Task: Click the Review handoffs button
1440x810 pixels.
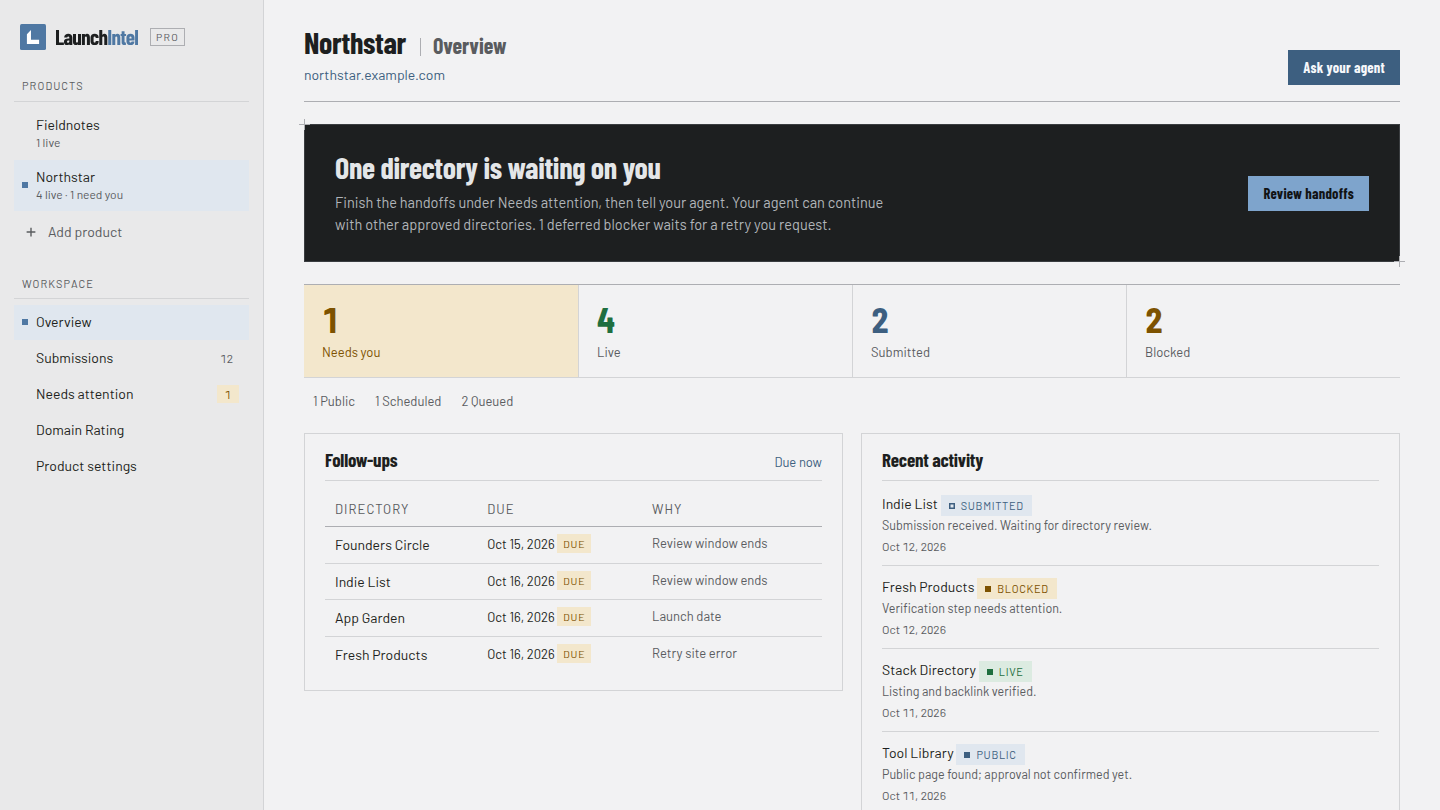Action: (x=1308, y=194)
